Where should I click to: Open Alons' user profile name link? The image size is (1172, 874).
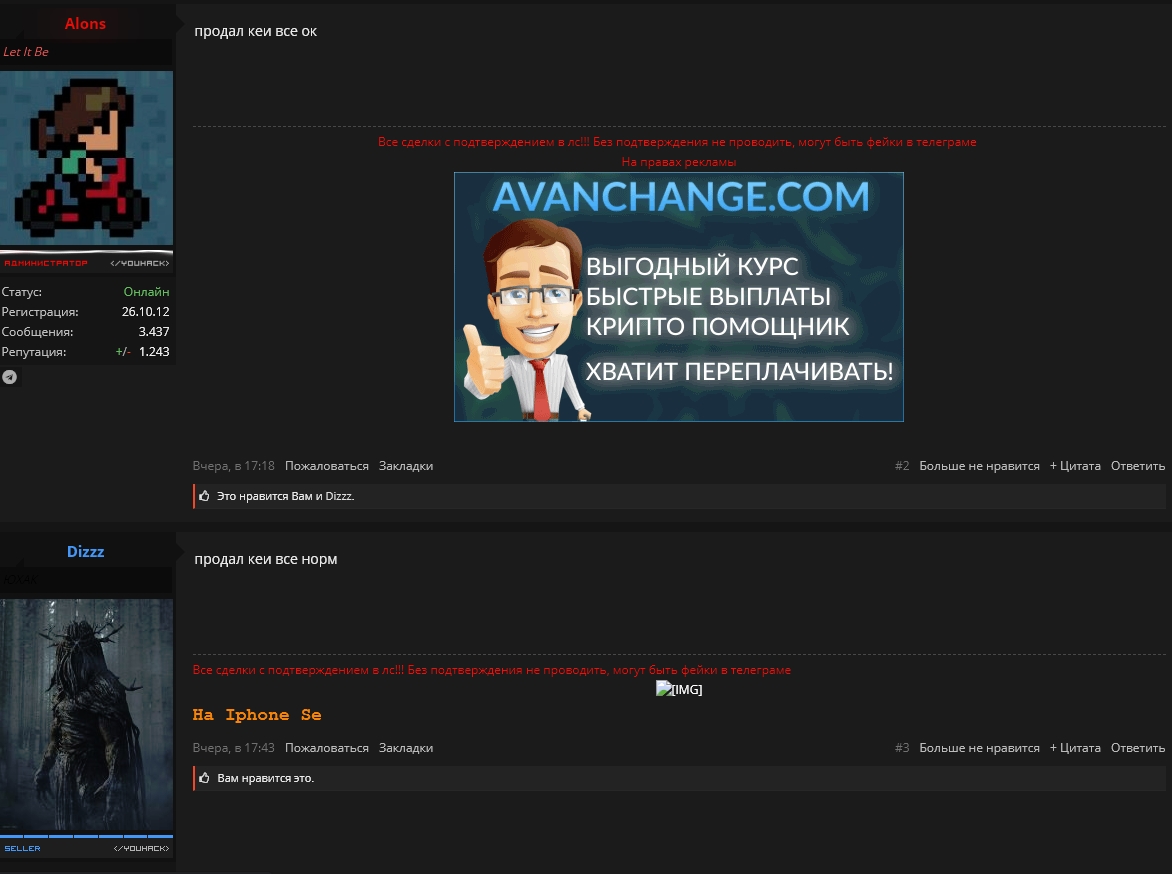(x=85, y=23)
